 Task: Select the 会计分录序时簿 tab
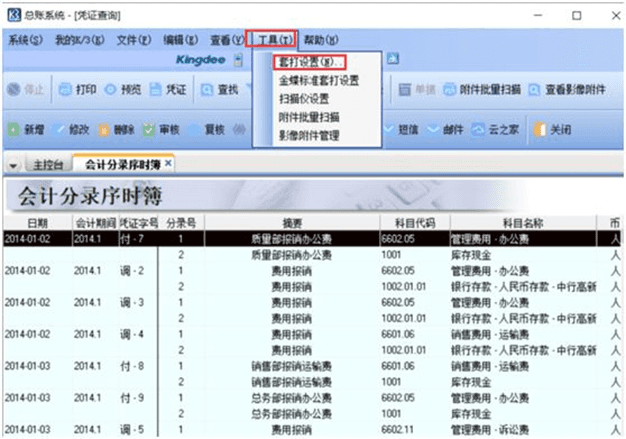123,164
